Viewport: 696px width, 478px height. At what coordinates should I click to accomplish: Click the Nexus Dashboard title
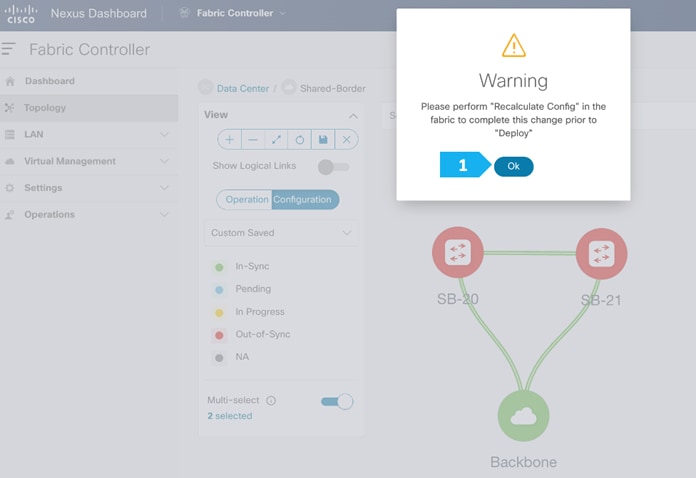[x=99, y=13]
